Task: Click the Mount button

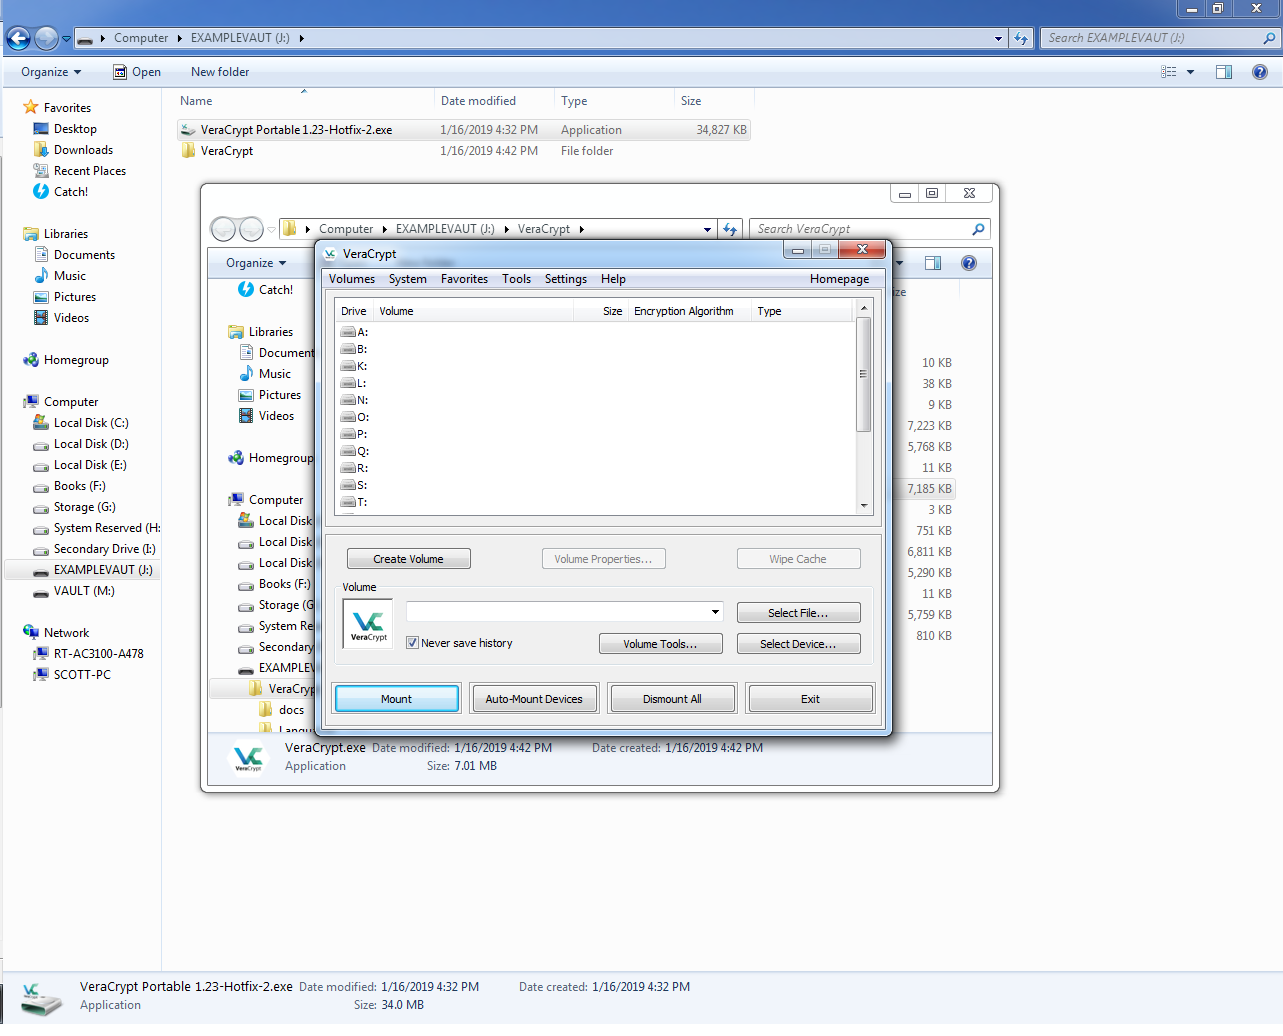Action: pyautogui.click(x=397, y=699)
